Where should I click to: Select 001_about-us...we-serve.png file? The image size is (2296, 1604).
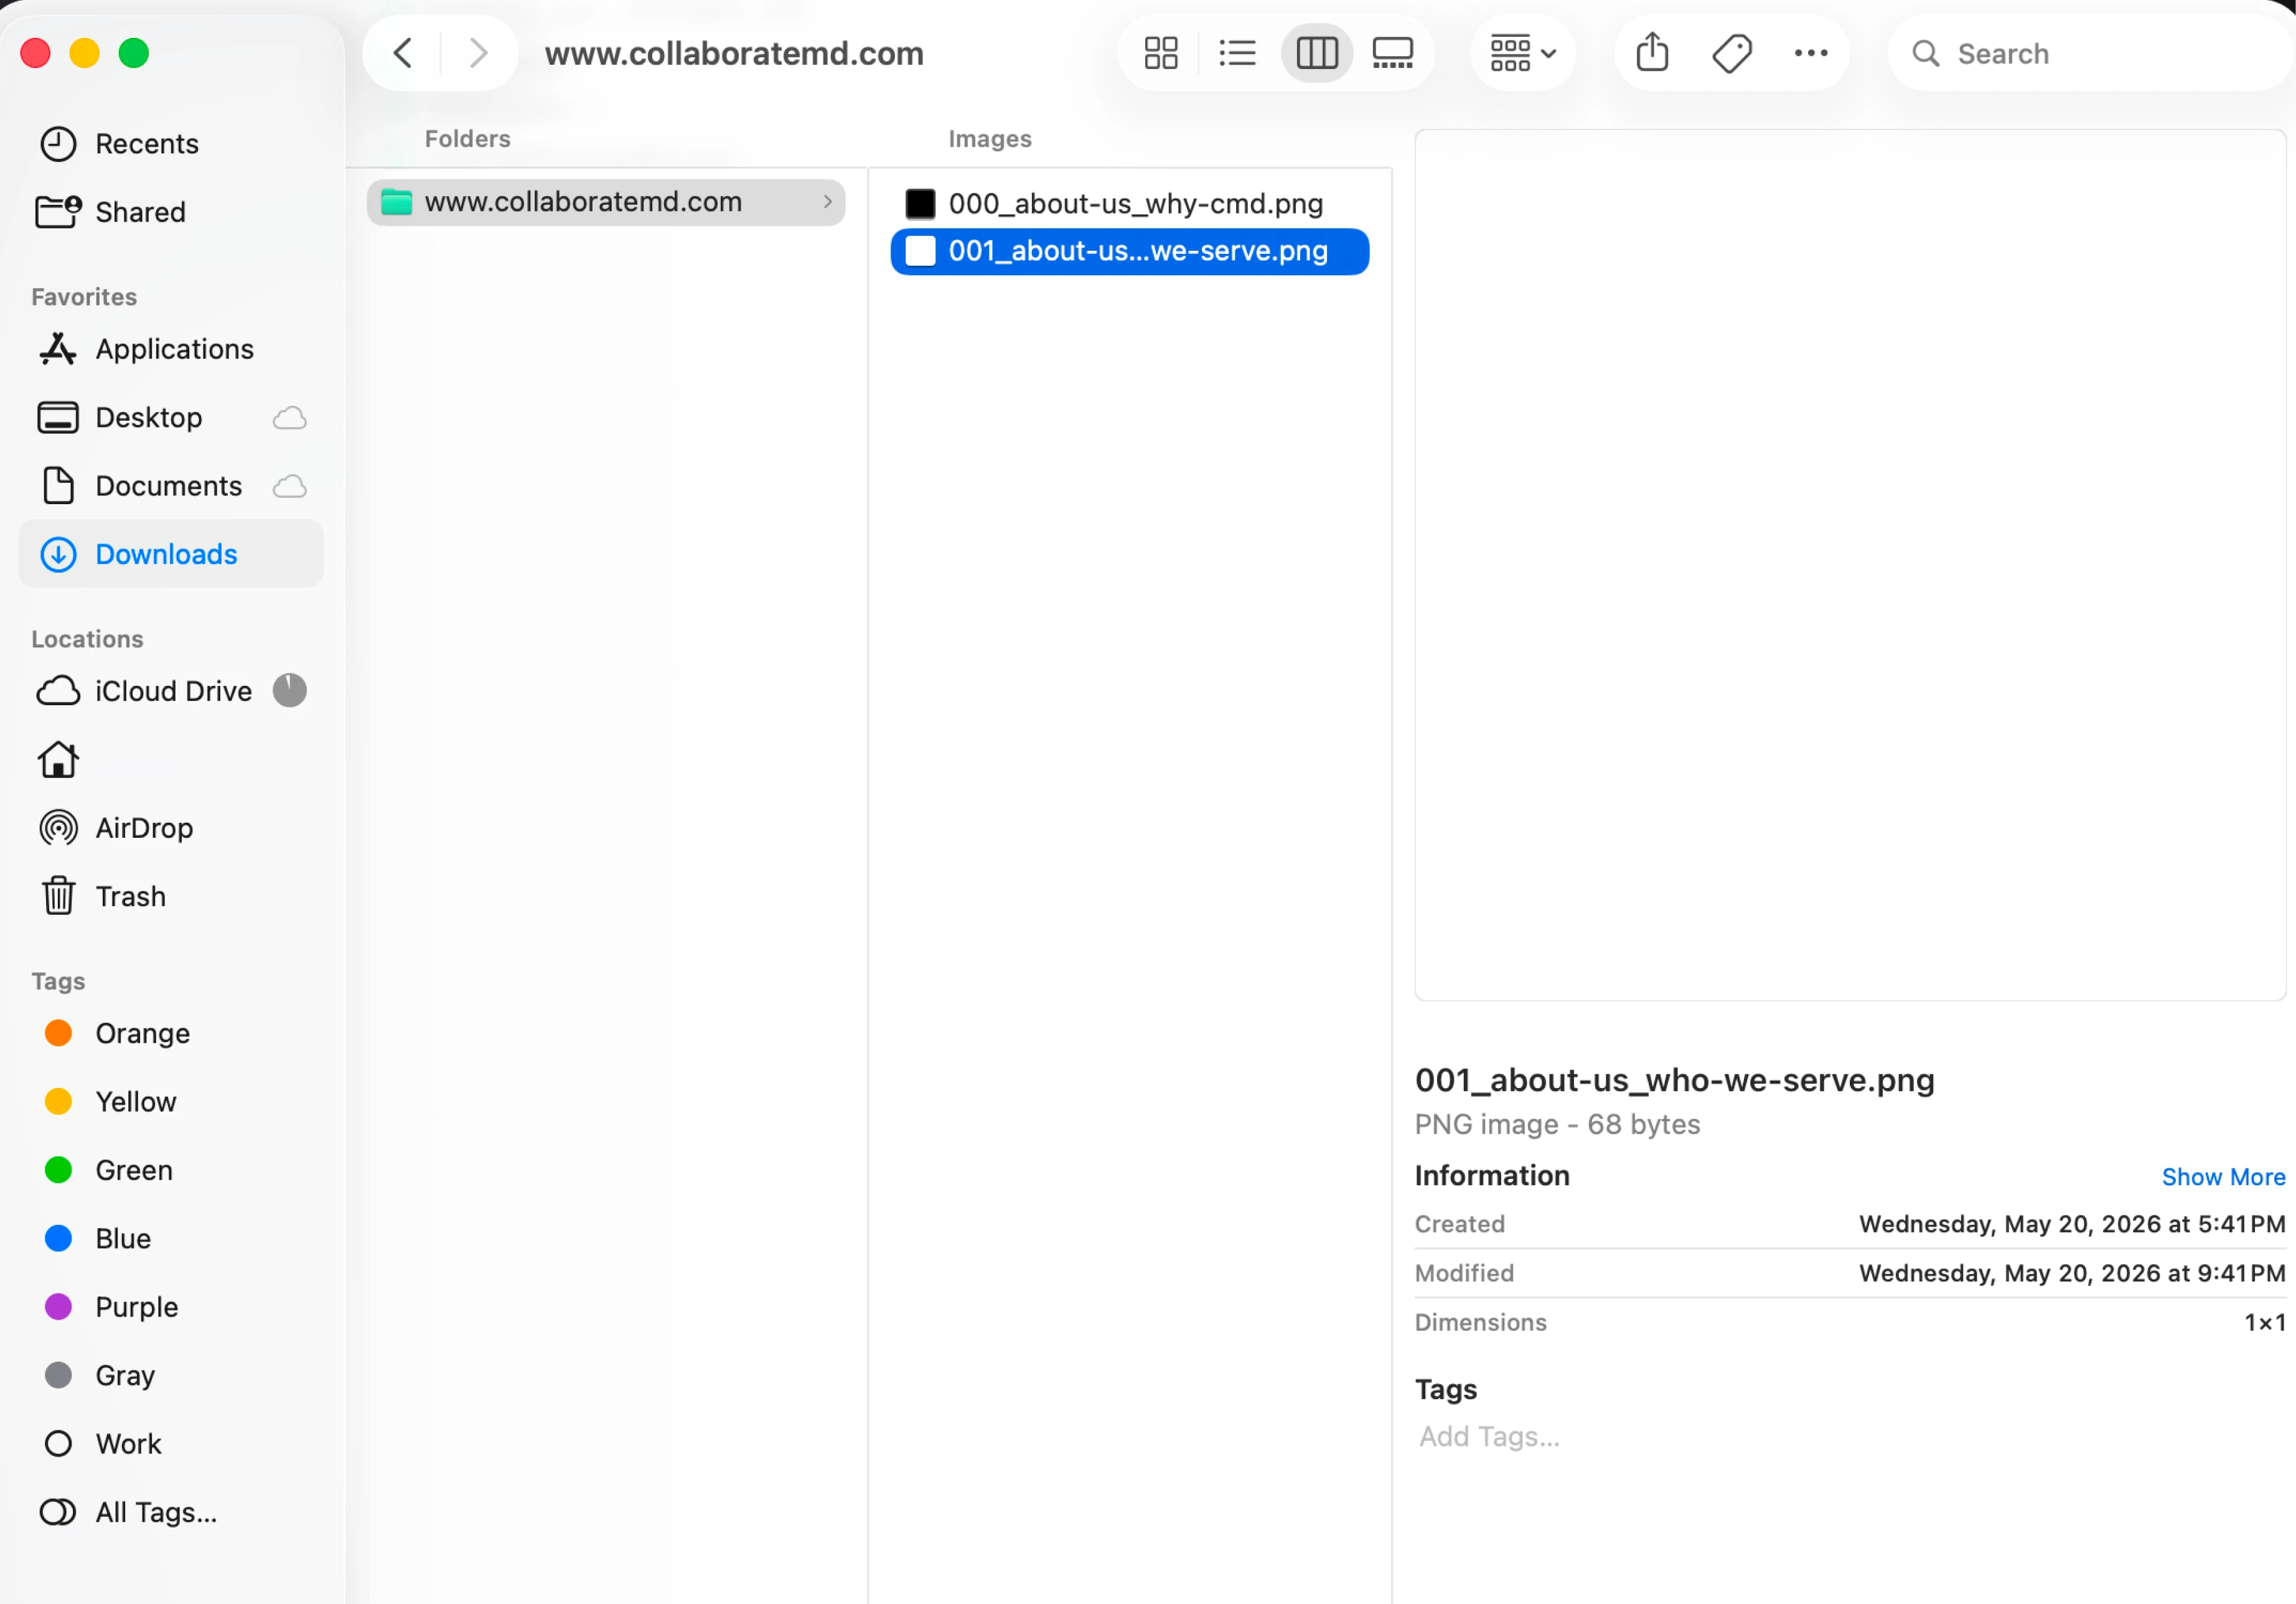(1130, 251)
